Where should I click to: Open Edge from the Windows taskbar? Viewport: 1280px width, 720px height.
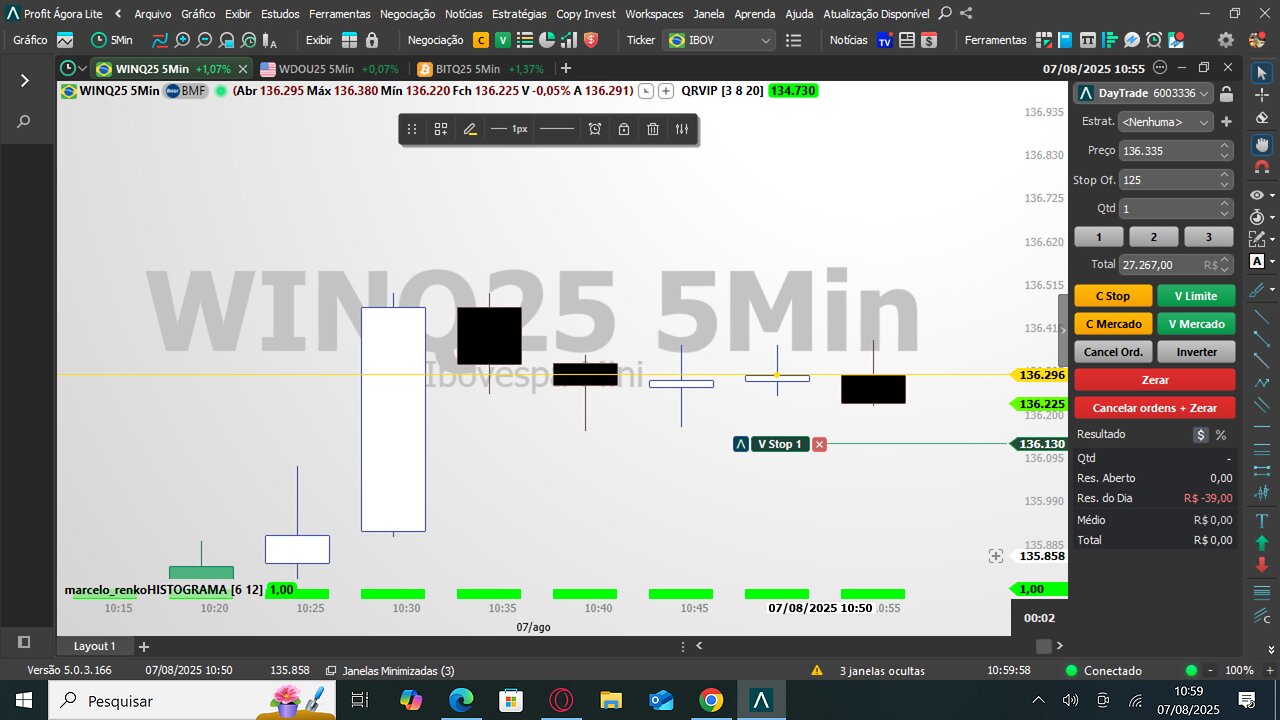[x=461, y=700]
